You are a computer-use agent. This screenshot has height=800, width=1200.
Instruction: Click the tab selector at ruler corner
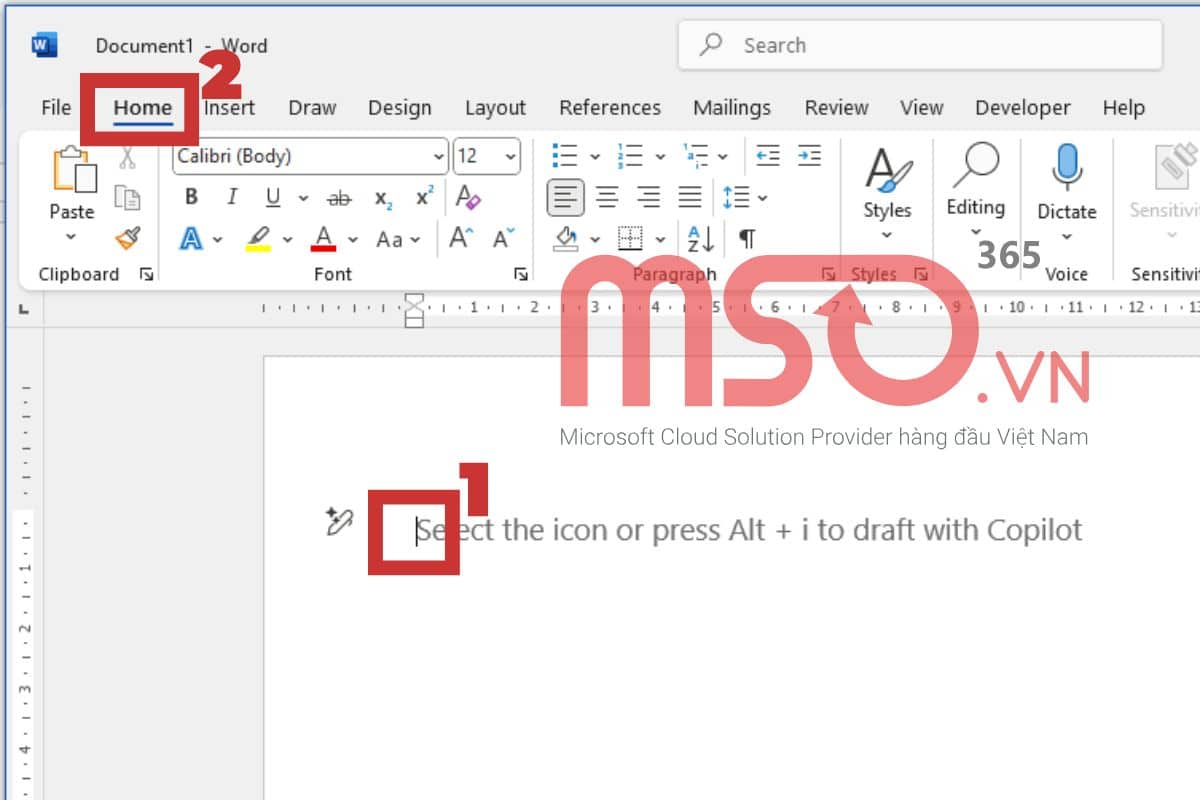pyautogui.click(x=22, y=308)
